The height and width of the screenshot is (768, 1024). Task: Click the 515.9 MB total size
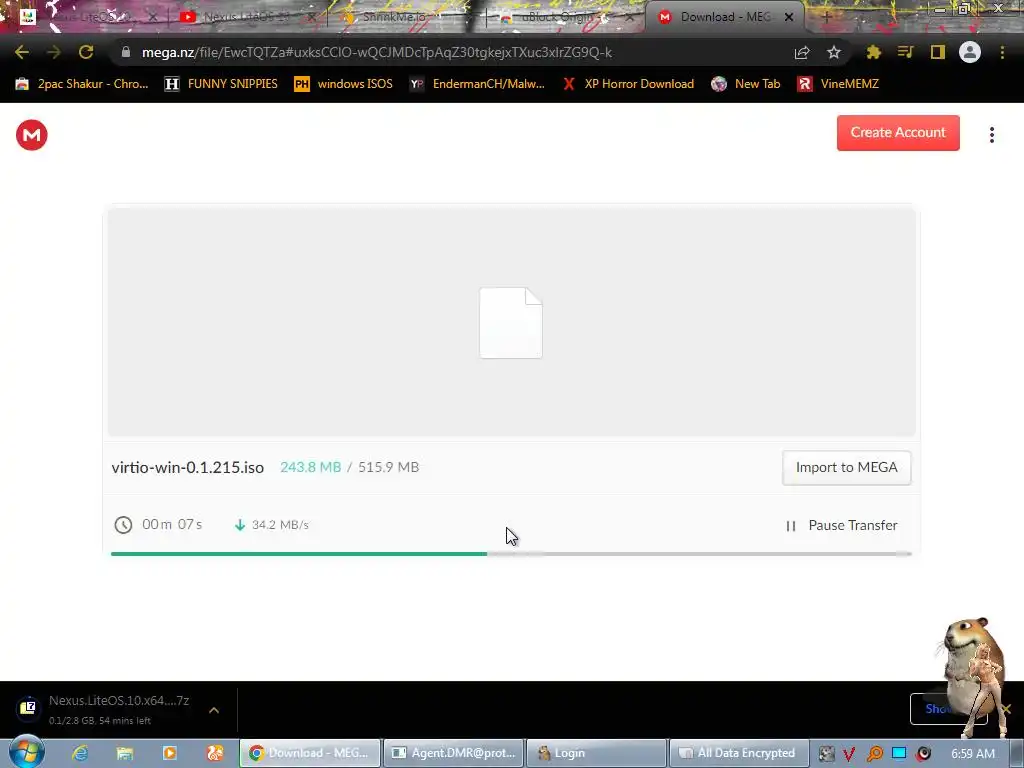pyautogui.click(x=389, y=468)
